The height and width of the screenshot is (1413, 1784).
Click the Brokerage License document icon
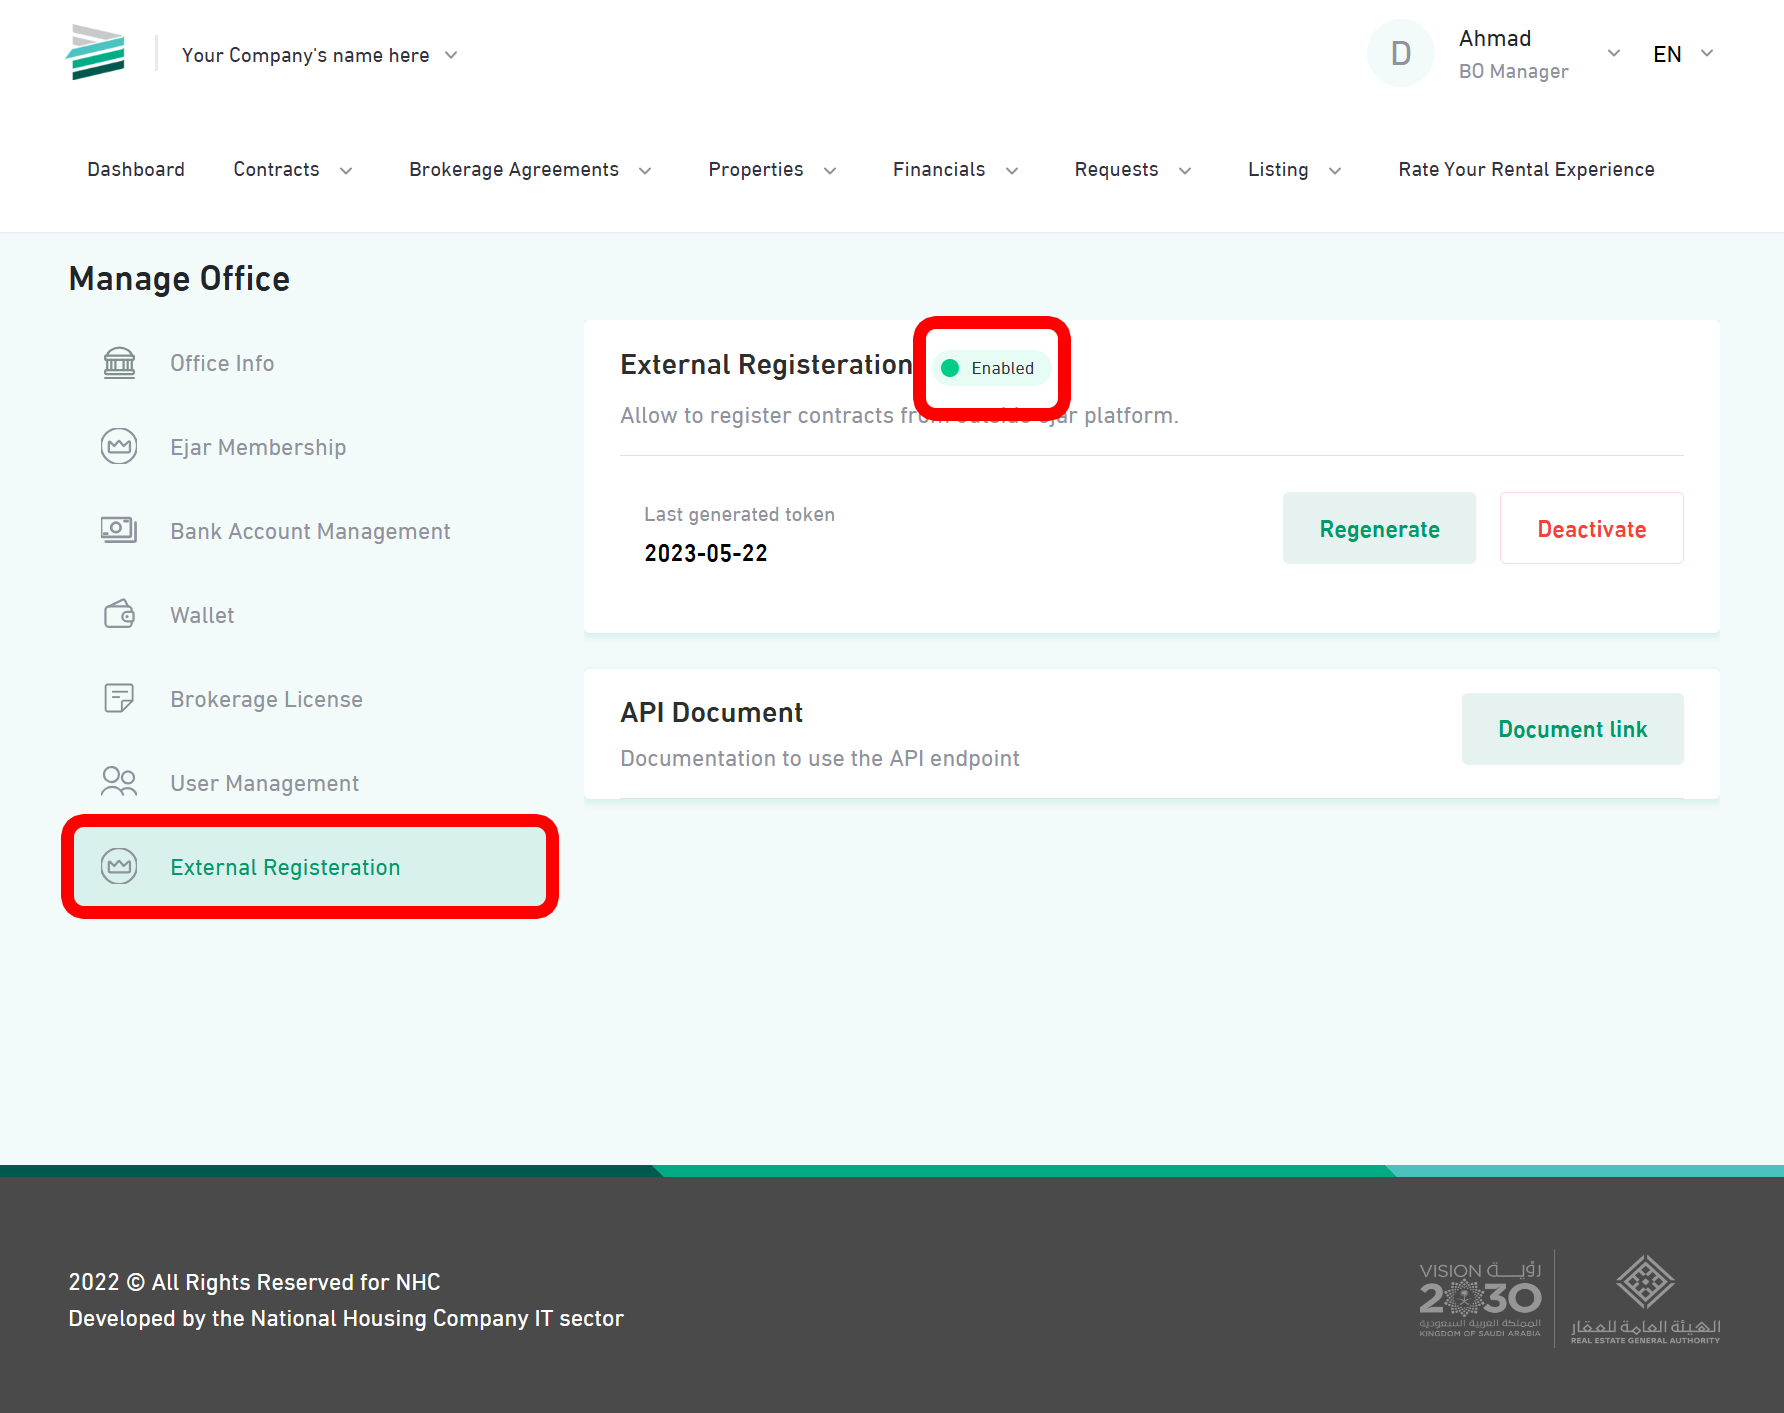pyautogui.click(x=118, y=698)
